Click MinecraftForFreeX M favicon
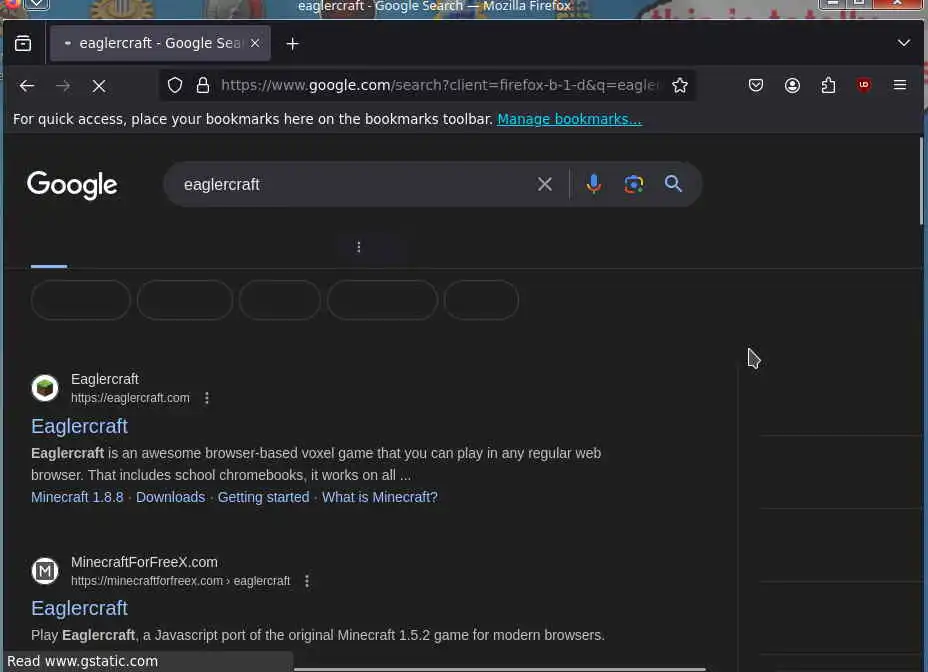This screenshot has height=672, width=928. click(45, 571)
